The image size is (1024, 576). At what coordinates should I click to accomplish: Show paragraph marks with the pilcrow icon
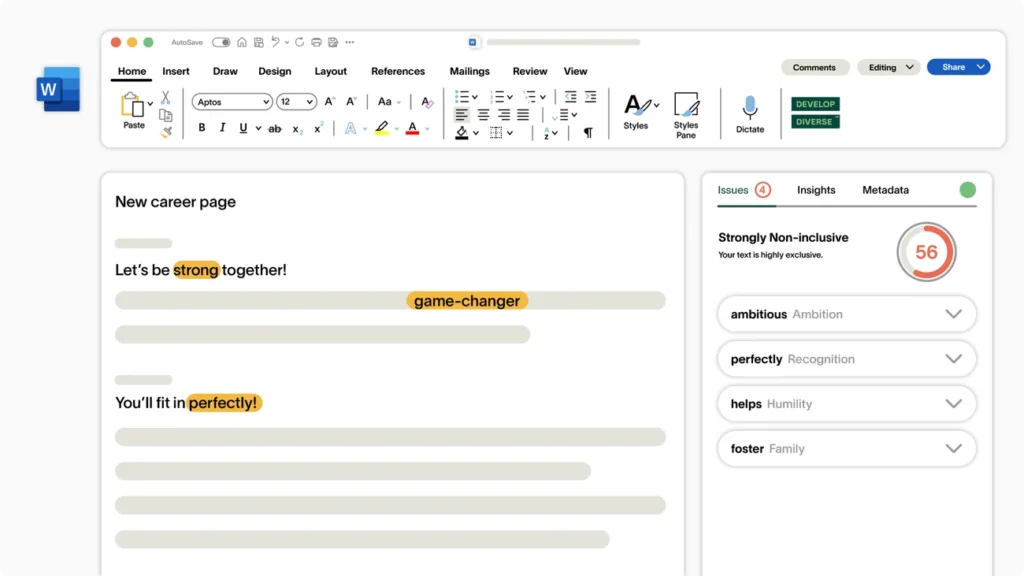tap(588, 132)
